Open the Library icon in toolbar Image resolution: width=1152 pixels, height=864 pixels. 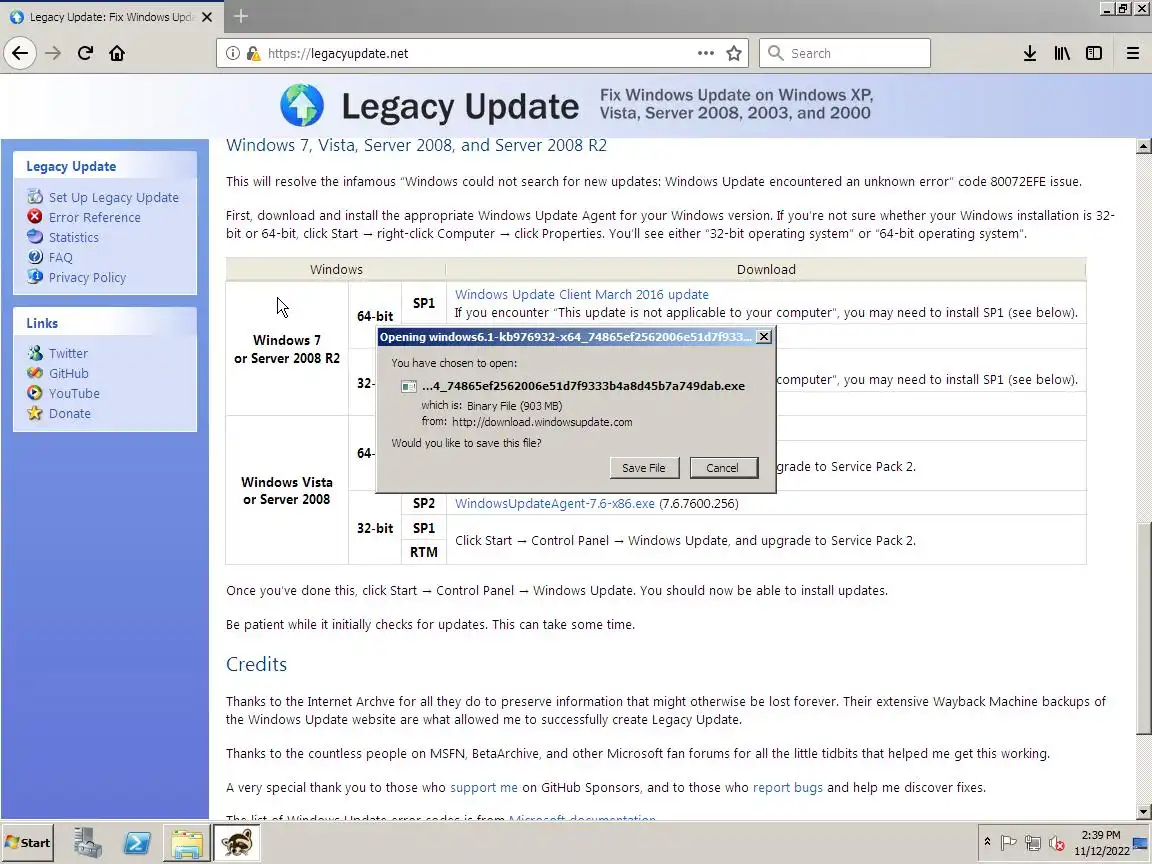tap(1062, 53)
